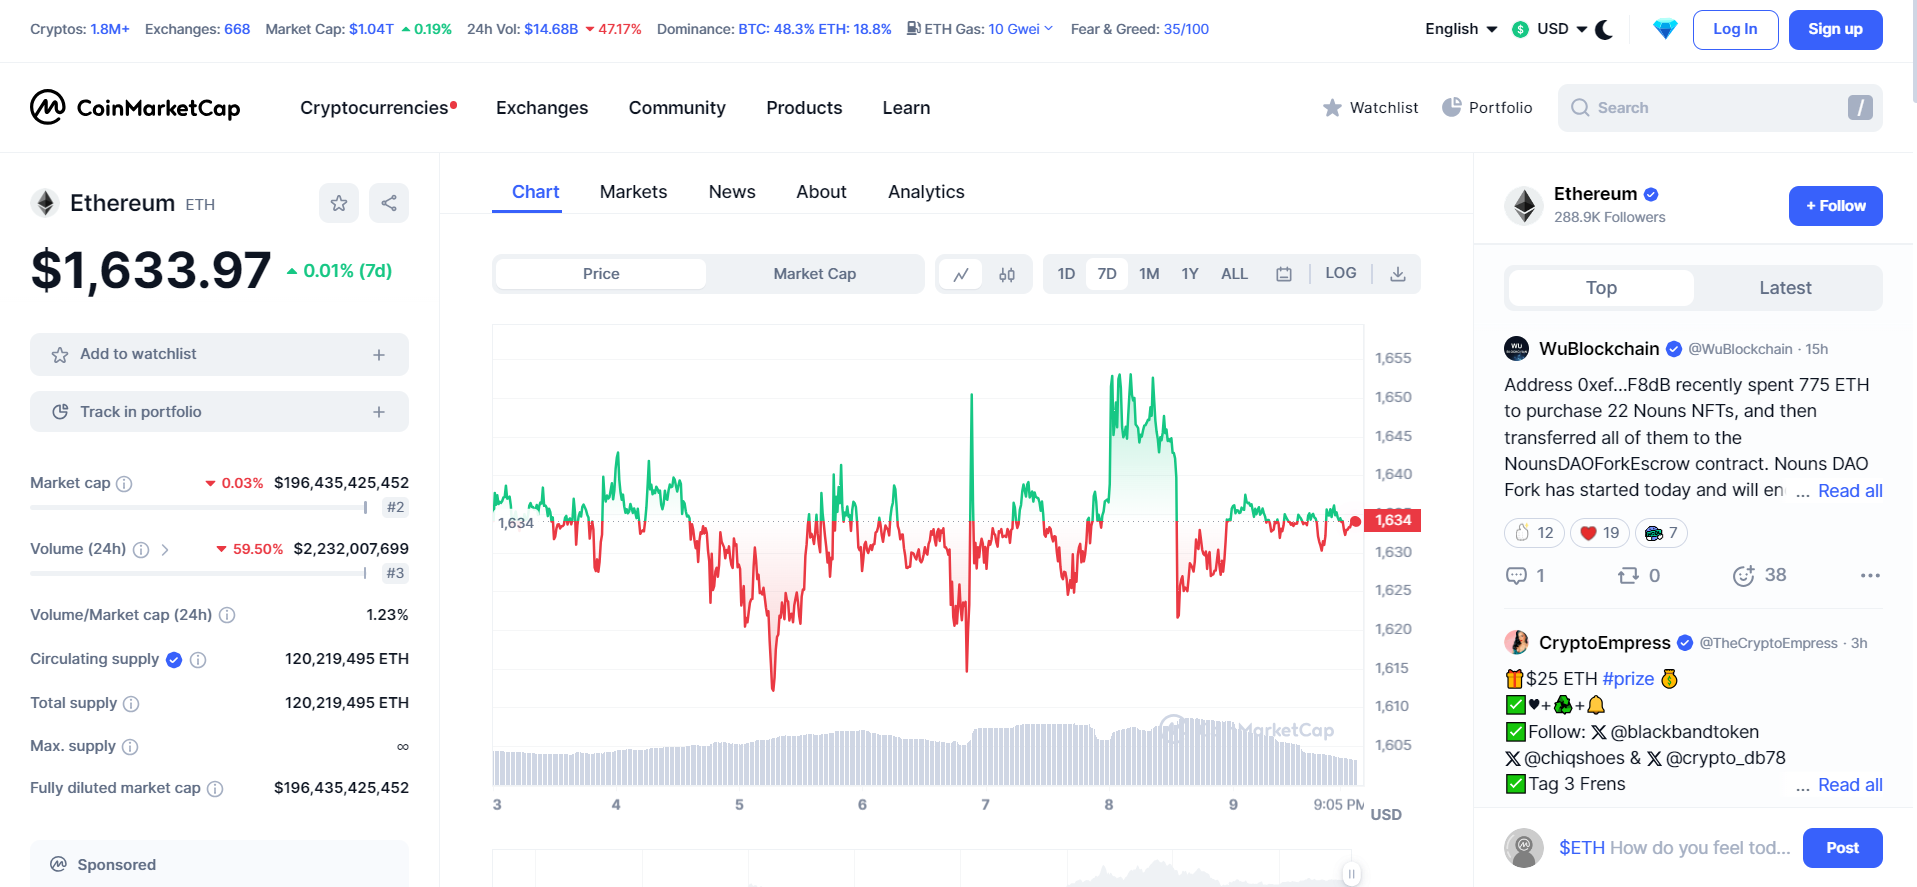Click the chart range slider handle

[x=1351, y=874]
